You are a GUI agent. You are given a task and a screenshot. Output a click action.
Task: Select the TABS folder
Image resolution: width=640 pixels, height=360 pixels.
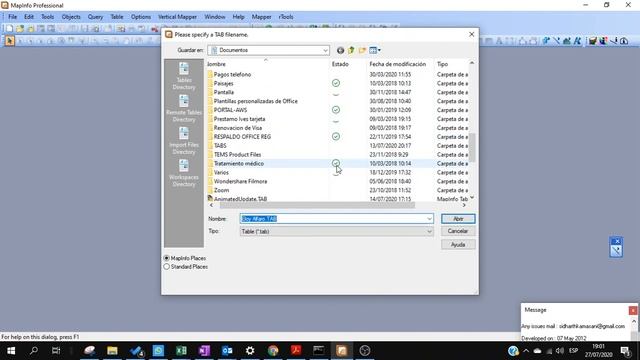[220, 146]
